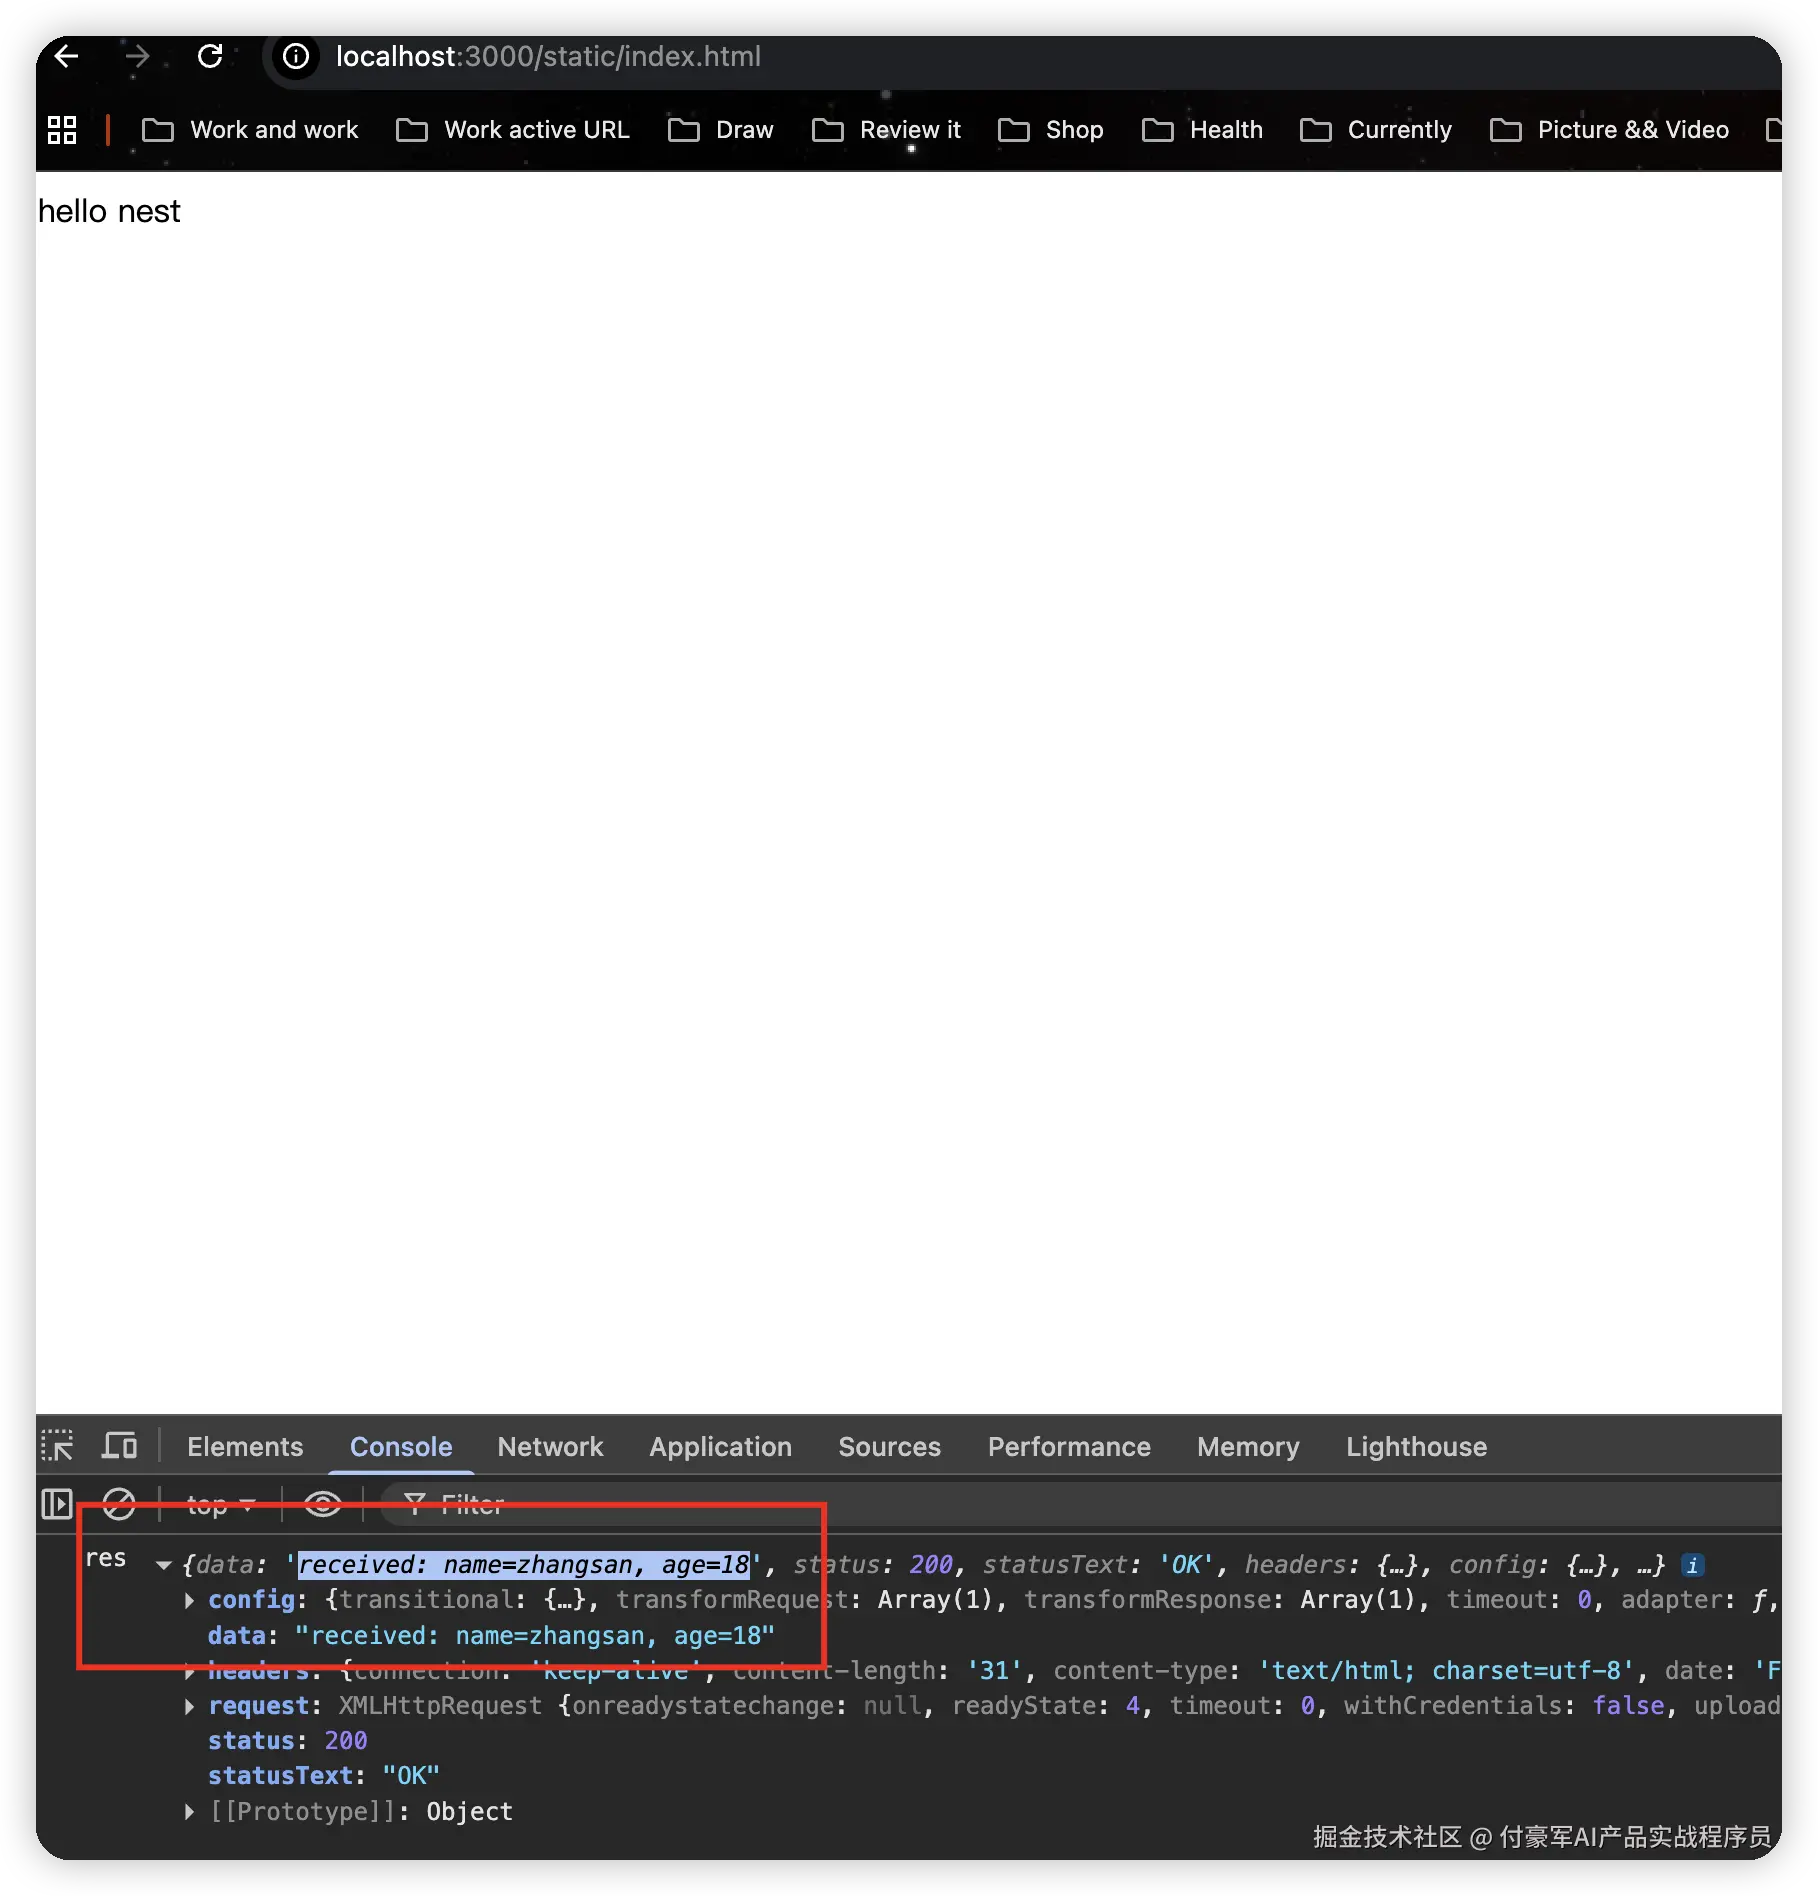
Task: Switch to the Memory tab
Action: [x=1248, y=1447]
